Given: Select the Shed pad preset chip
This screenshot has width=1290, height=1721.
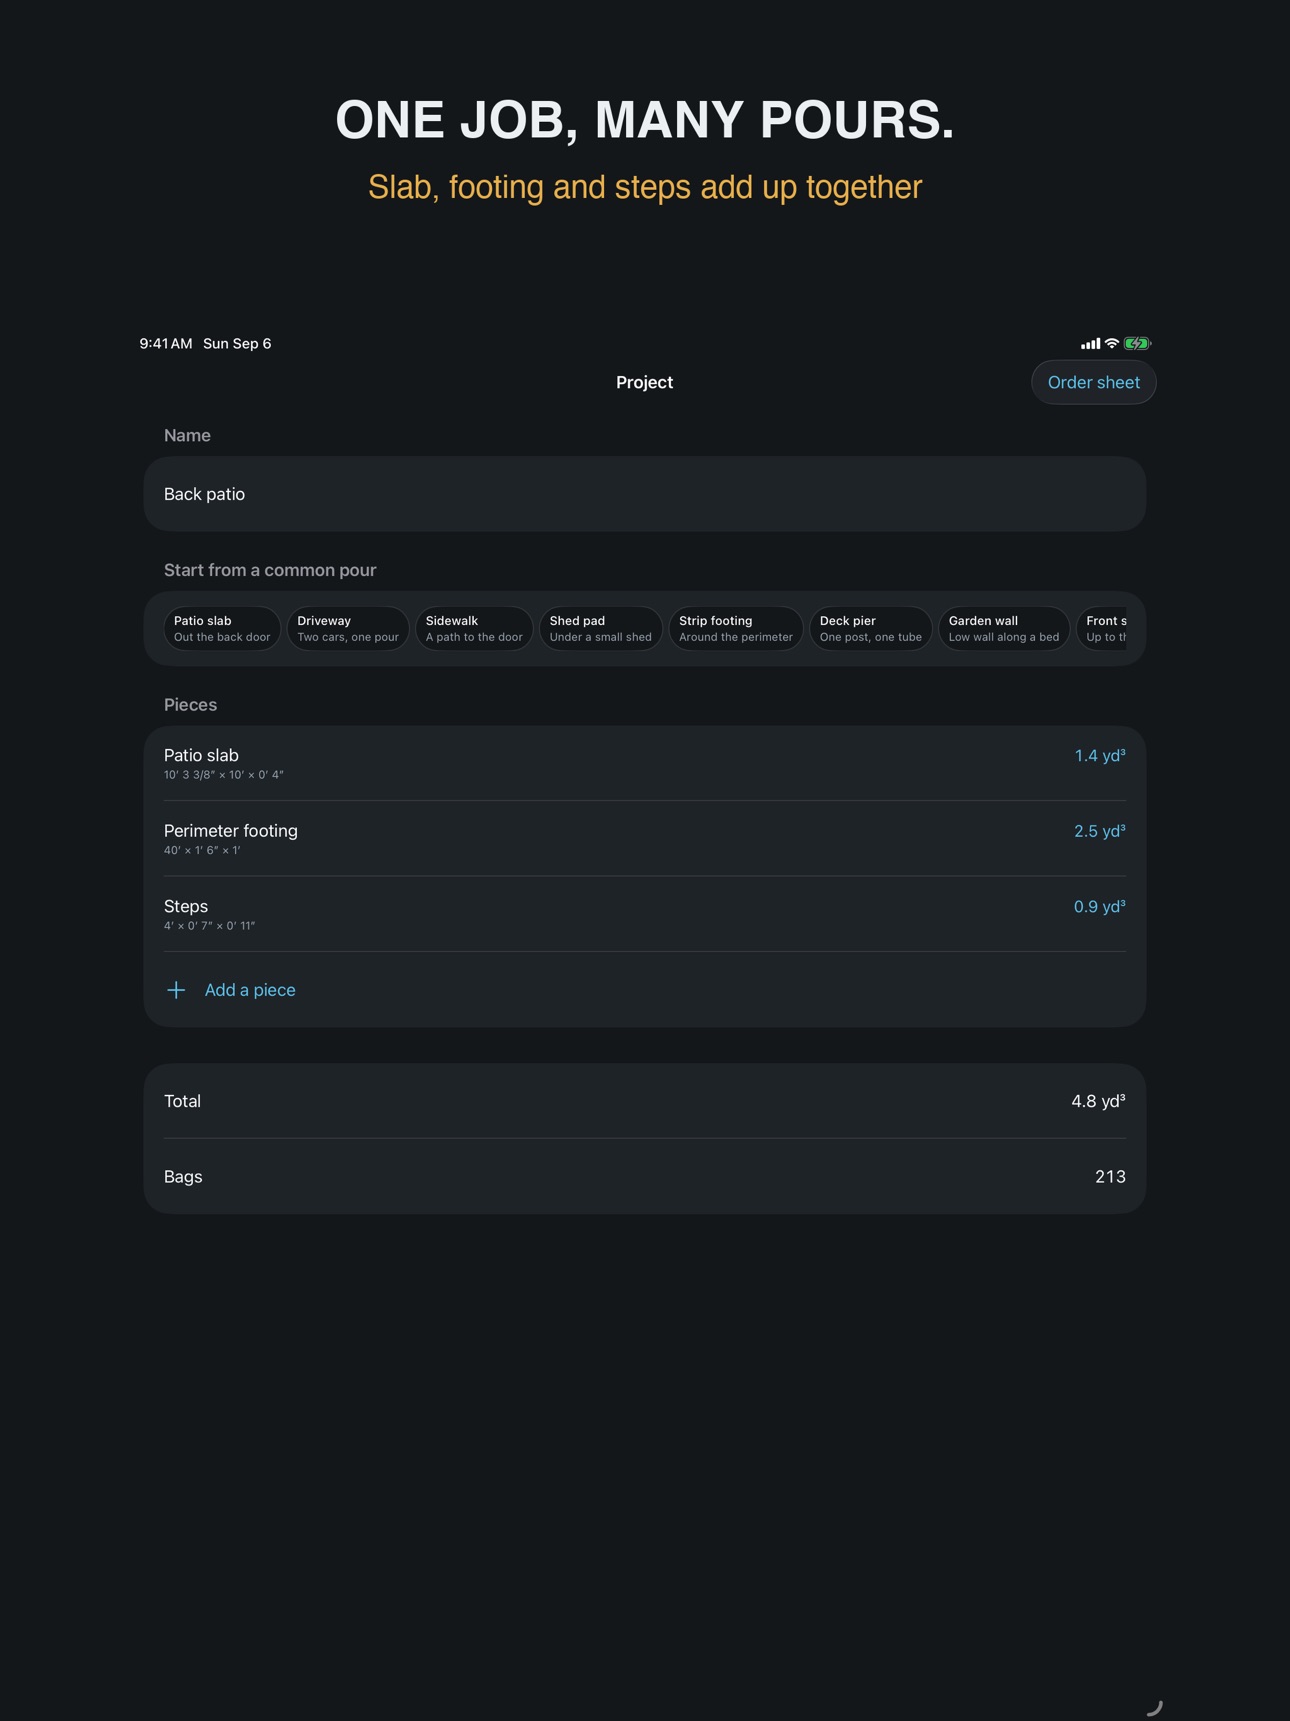Looking at the screenshot, I should 601,628.
